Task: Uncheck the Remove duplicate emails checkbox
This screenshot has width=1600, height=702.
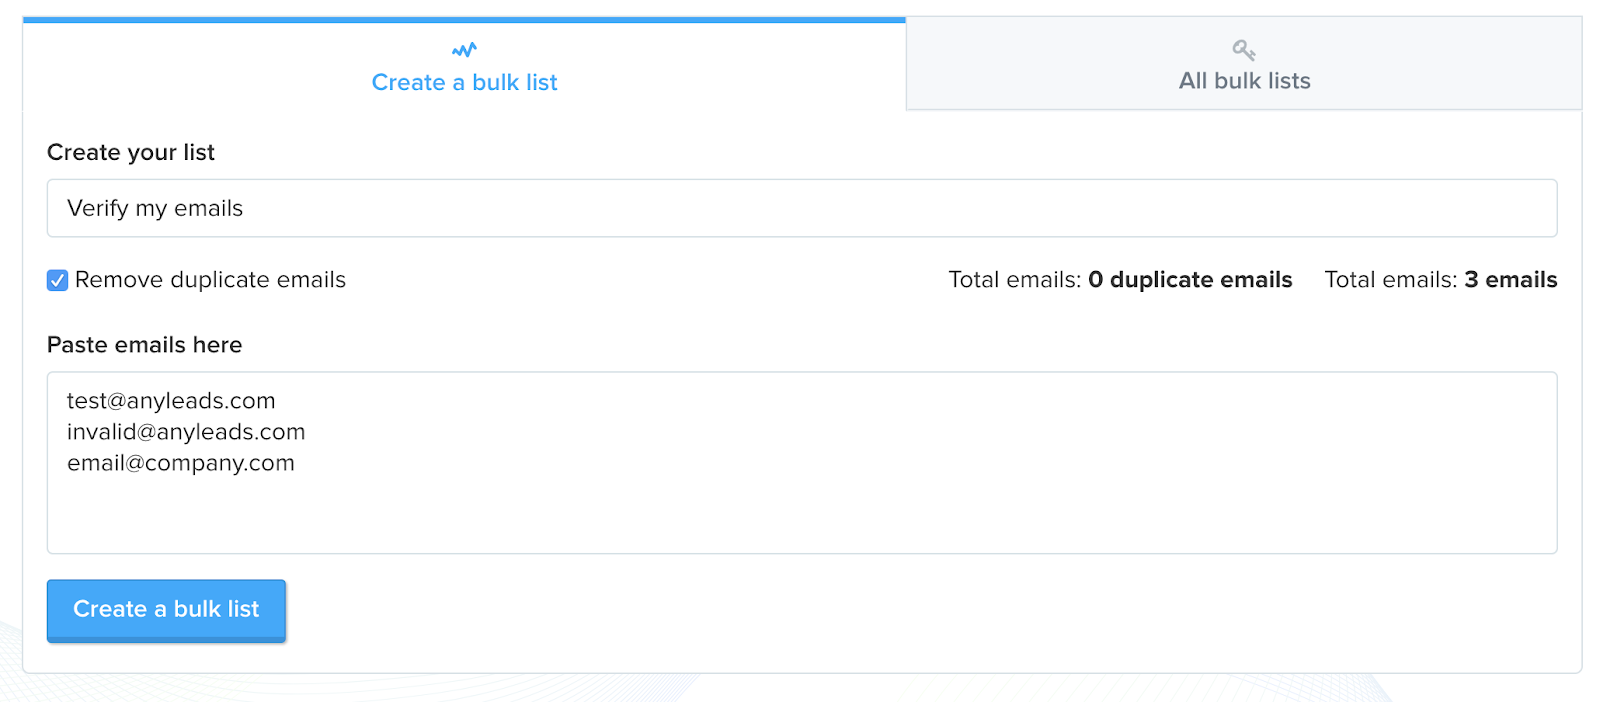Action: tap(58, 280)
